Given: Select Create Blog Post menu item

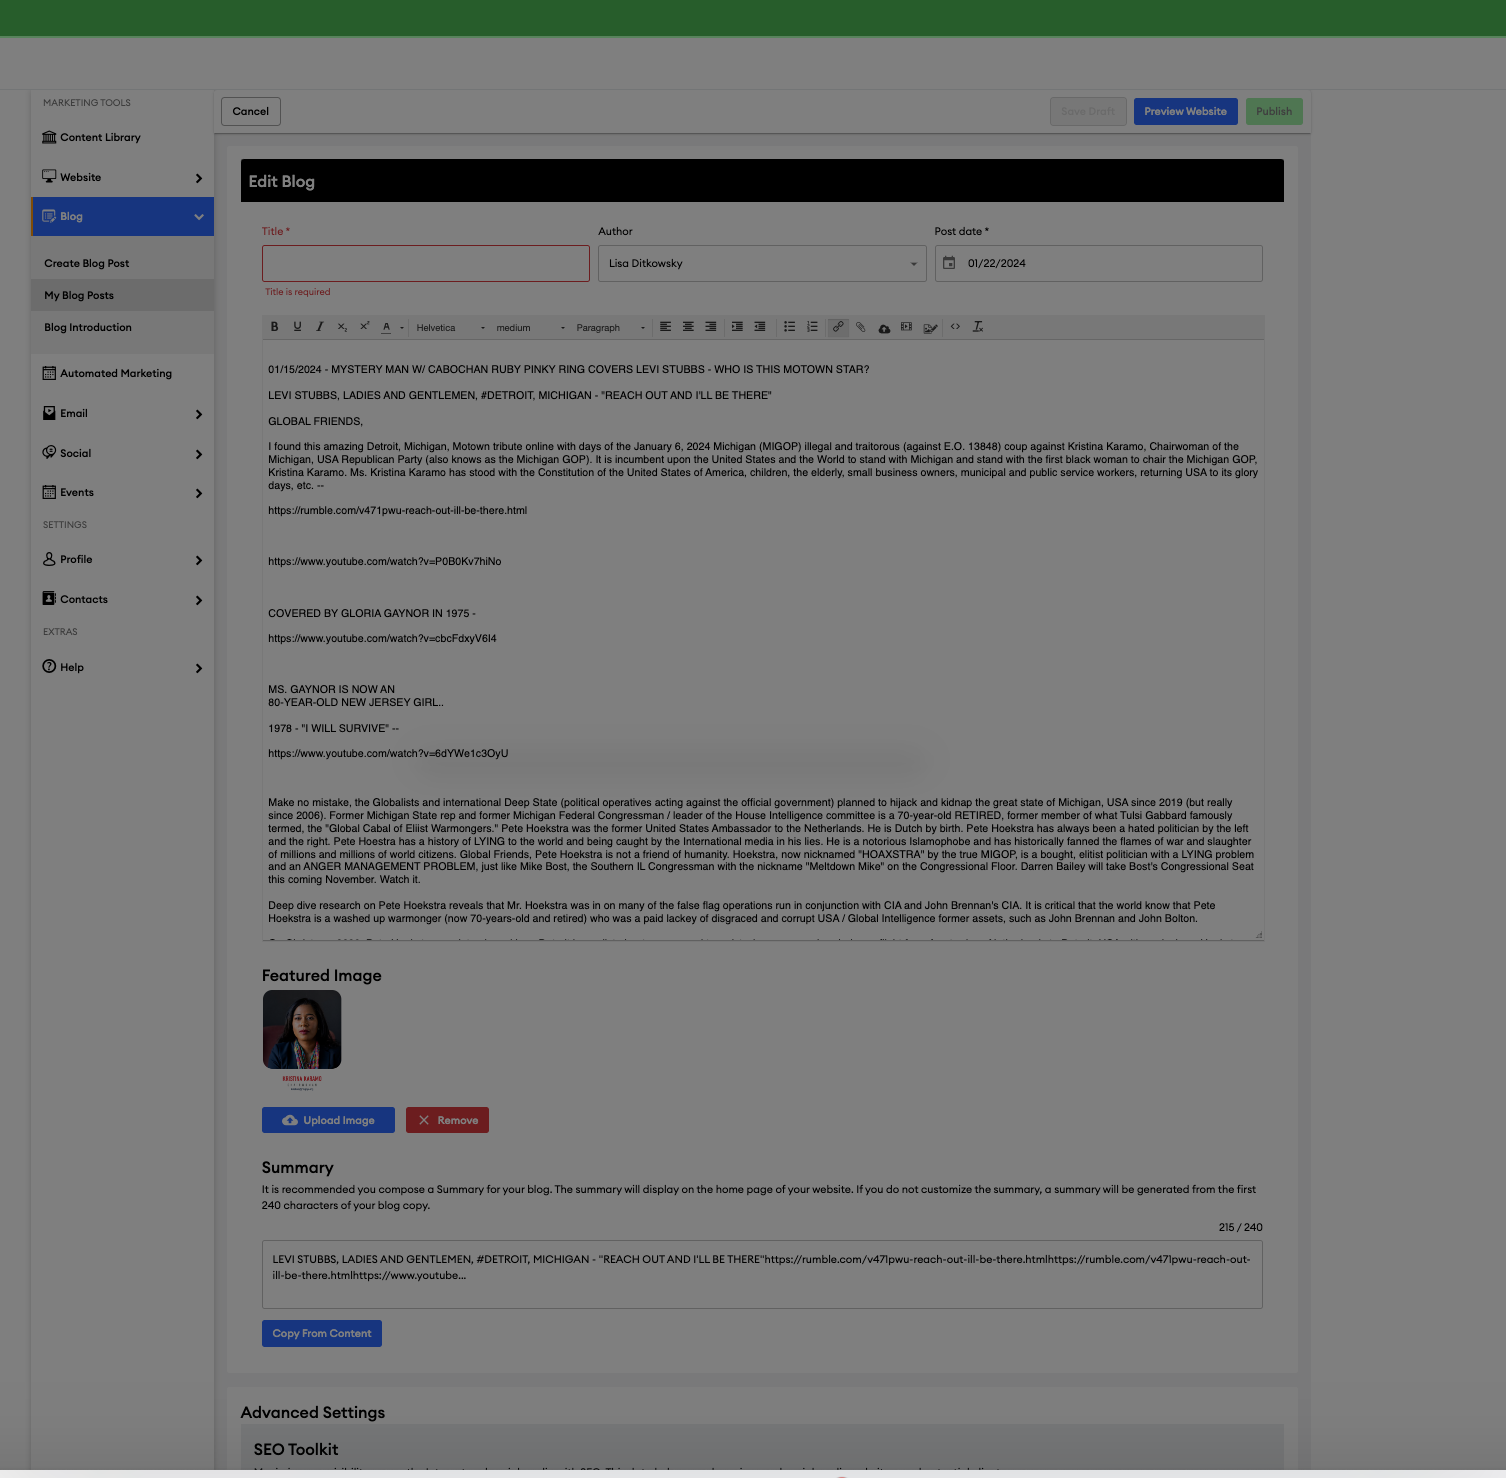Looking at the screenshot, I should (87, 264).
